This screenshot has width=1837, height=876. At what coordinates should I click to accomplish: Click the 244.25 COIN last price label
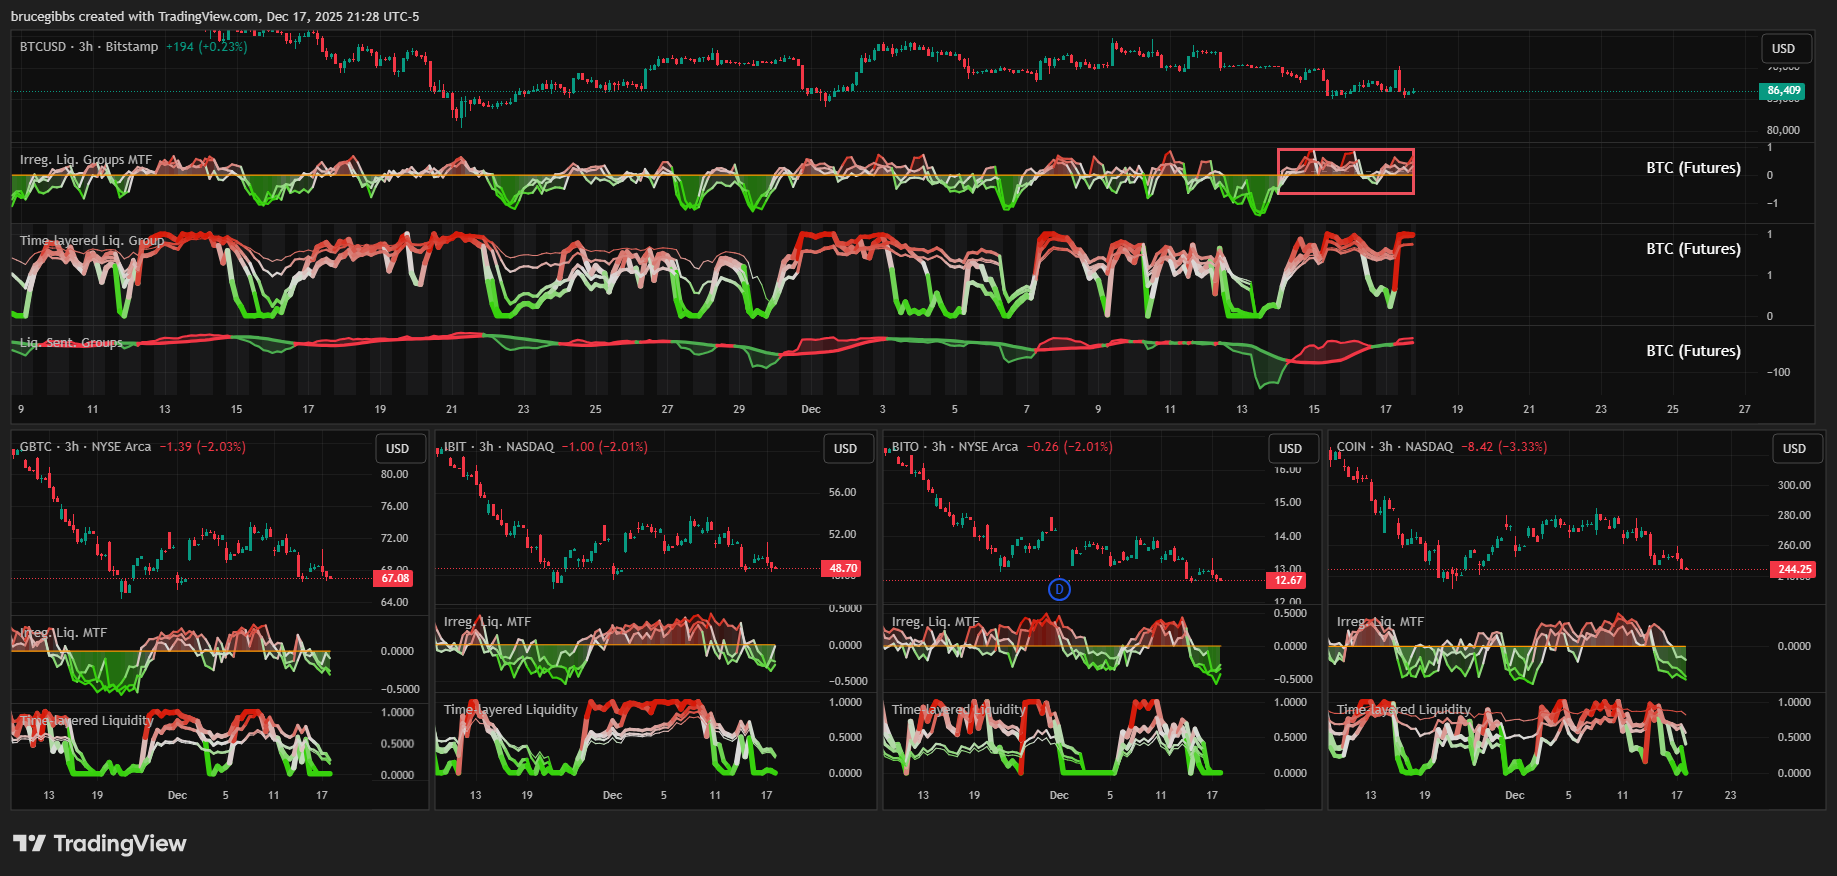click(1793, 570)
